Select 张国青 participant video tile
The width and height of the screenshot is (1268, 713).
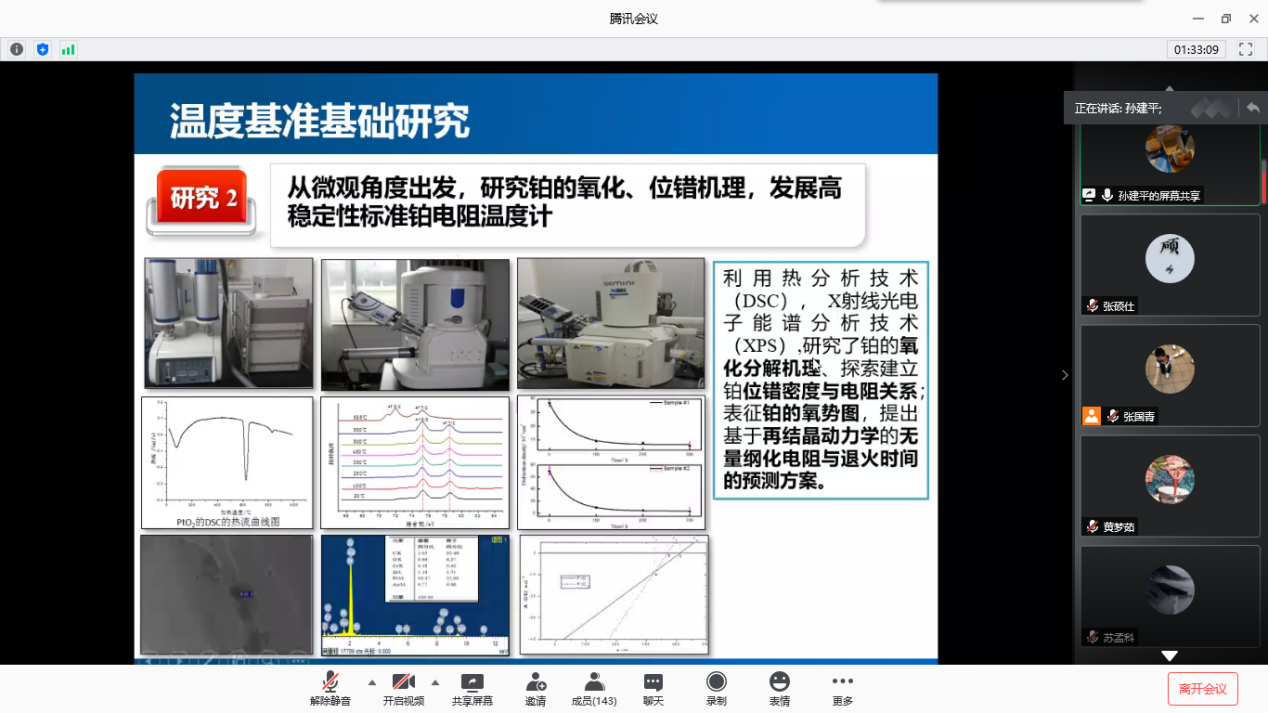pos(1169,374)
